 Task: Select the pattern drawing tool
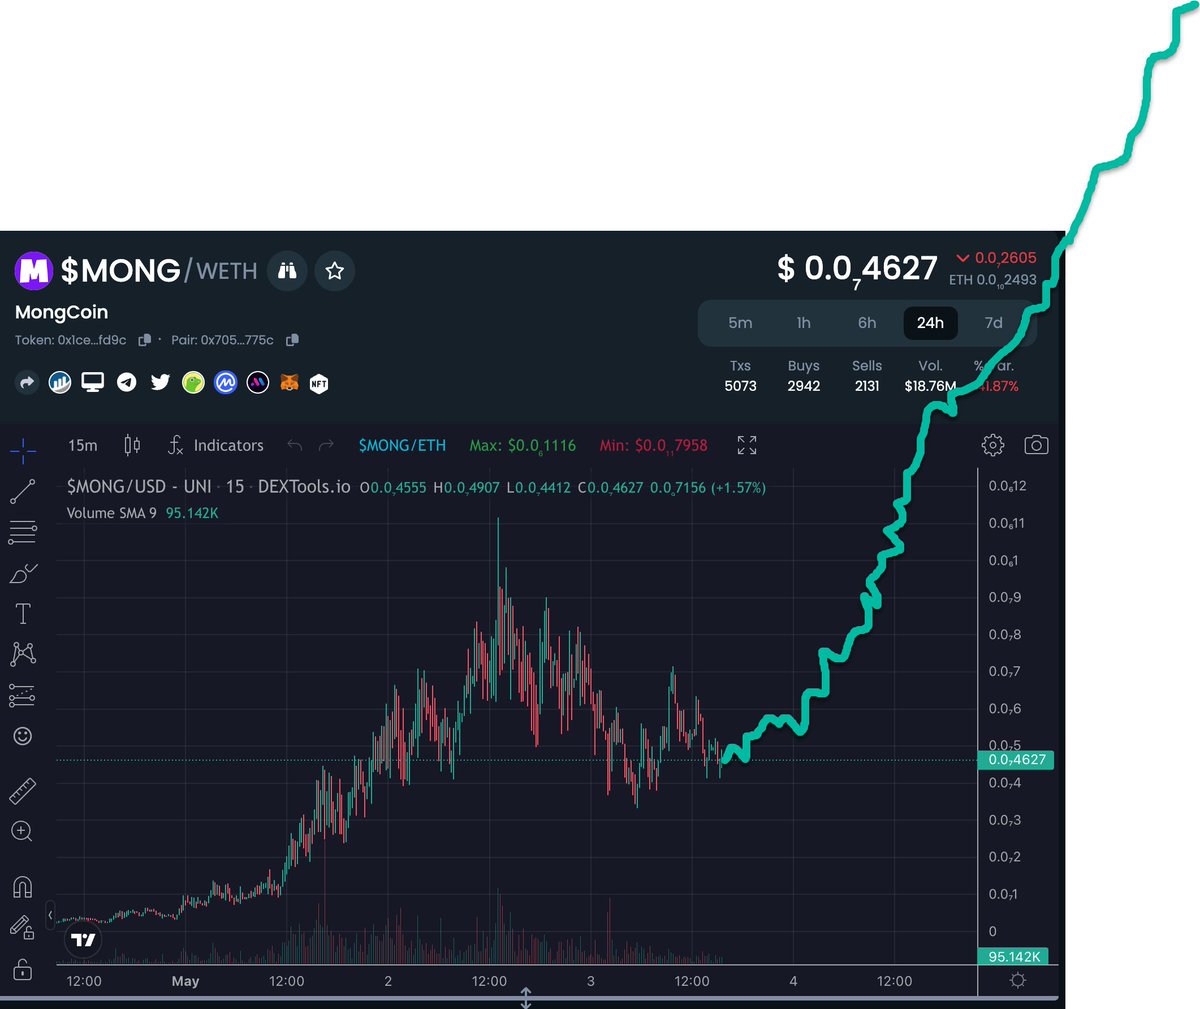click(22, 653)
